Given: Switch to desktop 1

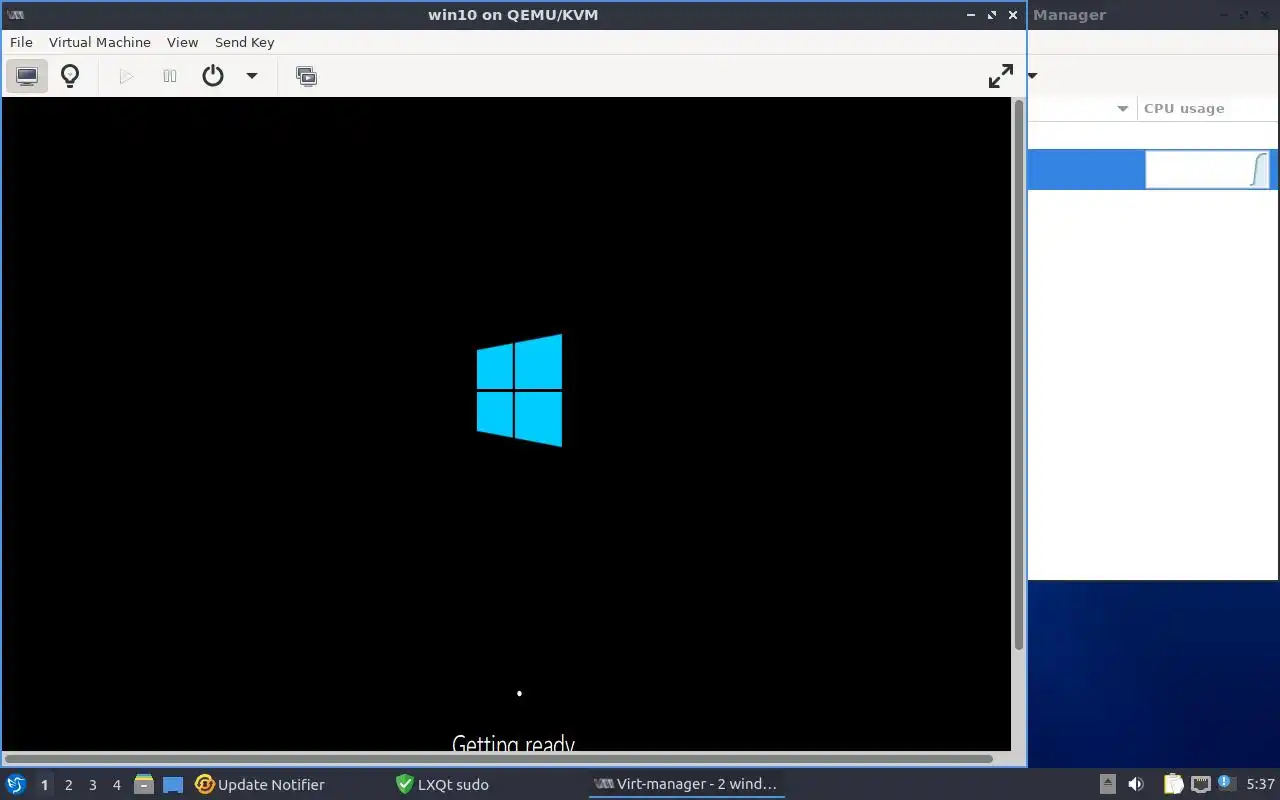Looking at the screenshot, I should click(x=44, y=785).
